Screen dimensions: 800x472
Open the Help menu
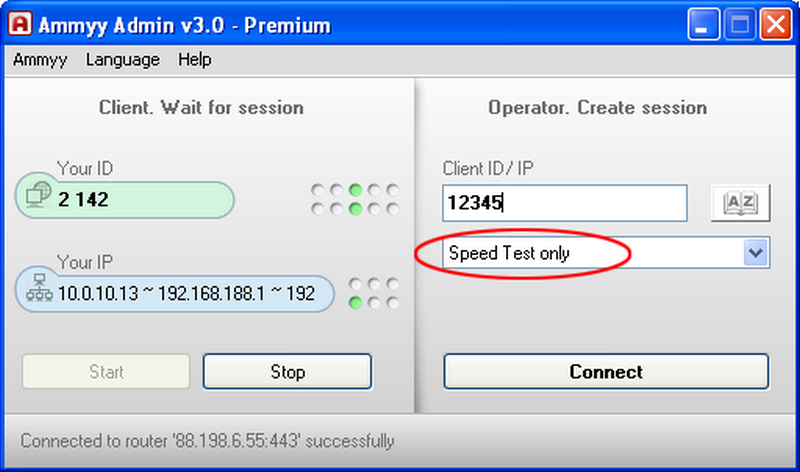coord(194,60)
